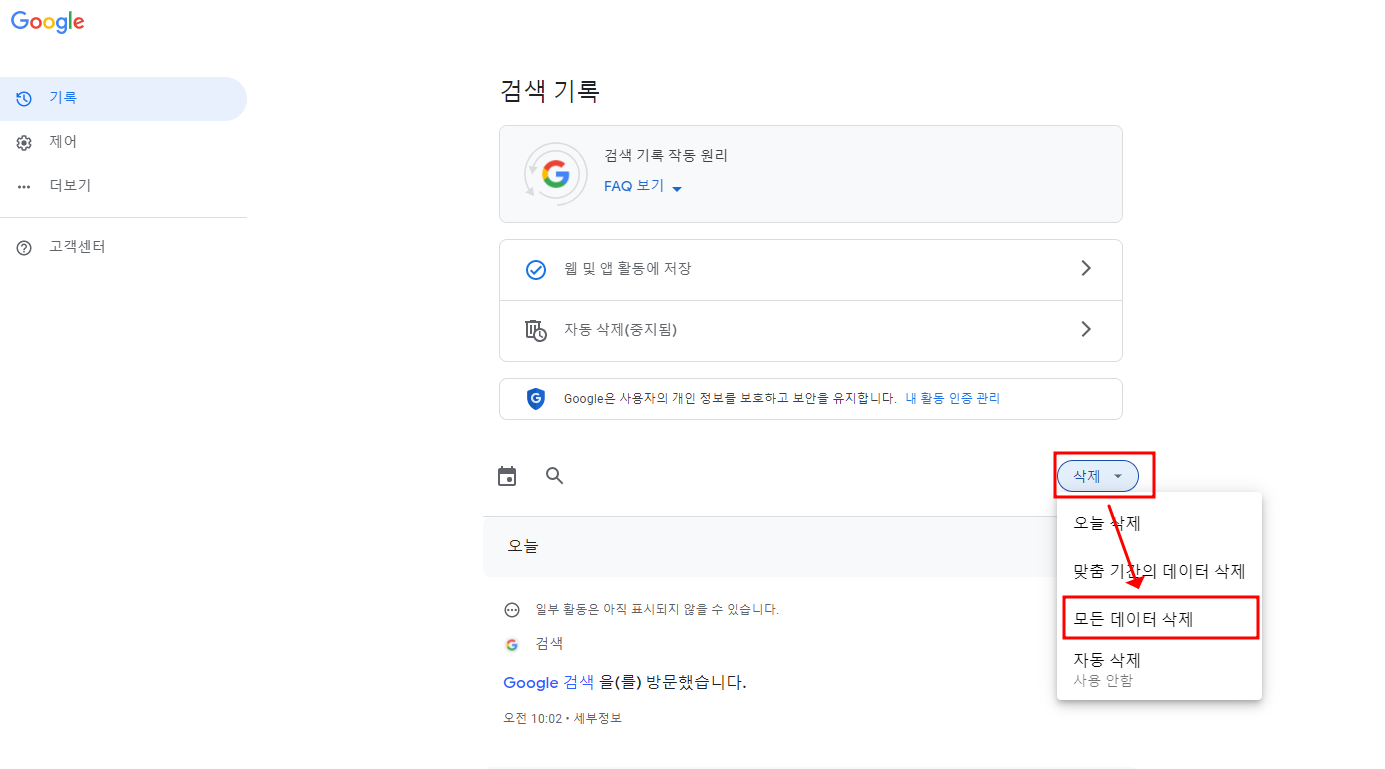Open 자동 삭제(중지됨) settings via chevron

coord(1086,331)
